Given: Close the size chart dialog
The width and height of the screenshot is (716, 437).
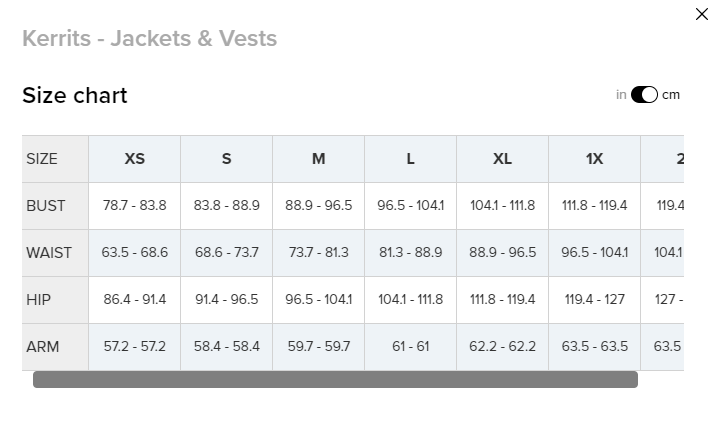Looking at the screenshot, I should [701, 14].
